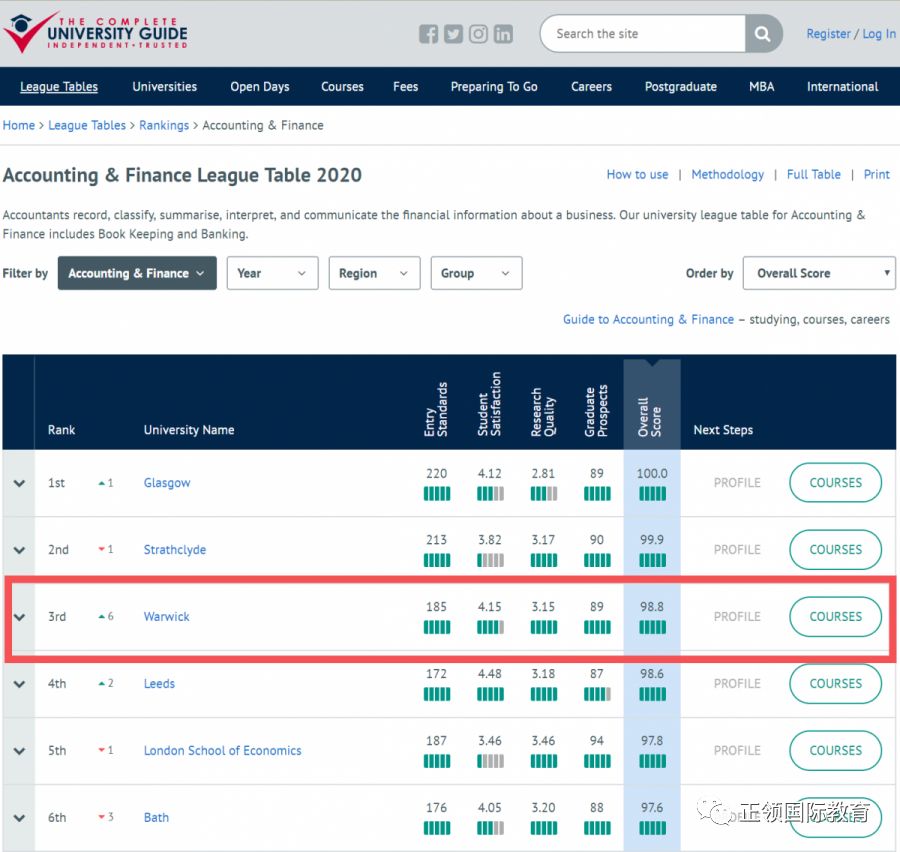Click the Home breadcrumb link
The height and width of the screenshot is (852, 900).
pyautogui.click(x=19, y=125)
